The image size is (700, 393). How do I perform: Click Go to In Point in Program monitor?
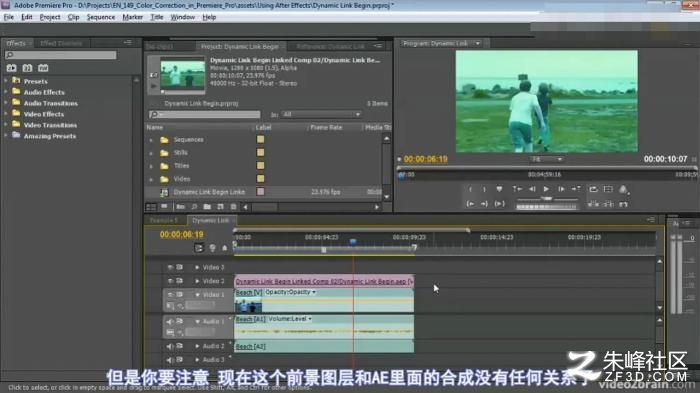coord(470,204)
